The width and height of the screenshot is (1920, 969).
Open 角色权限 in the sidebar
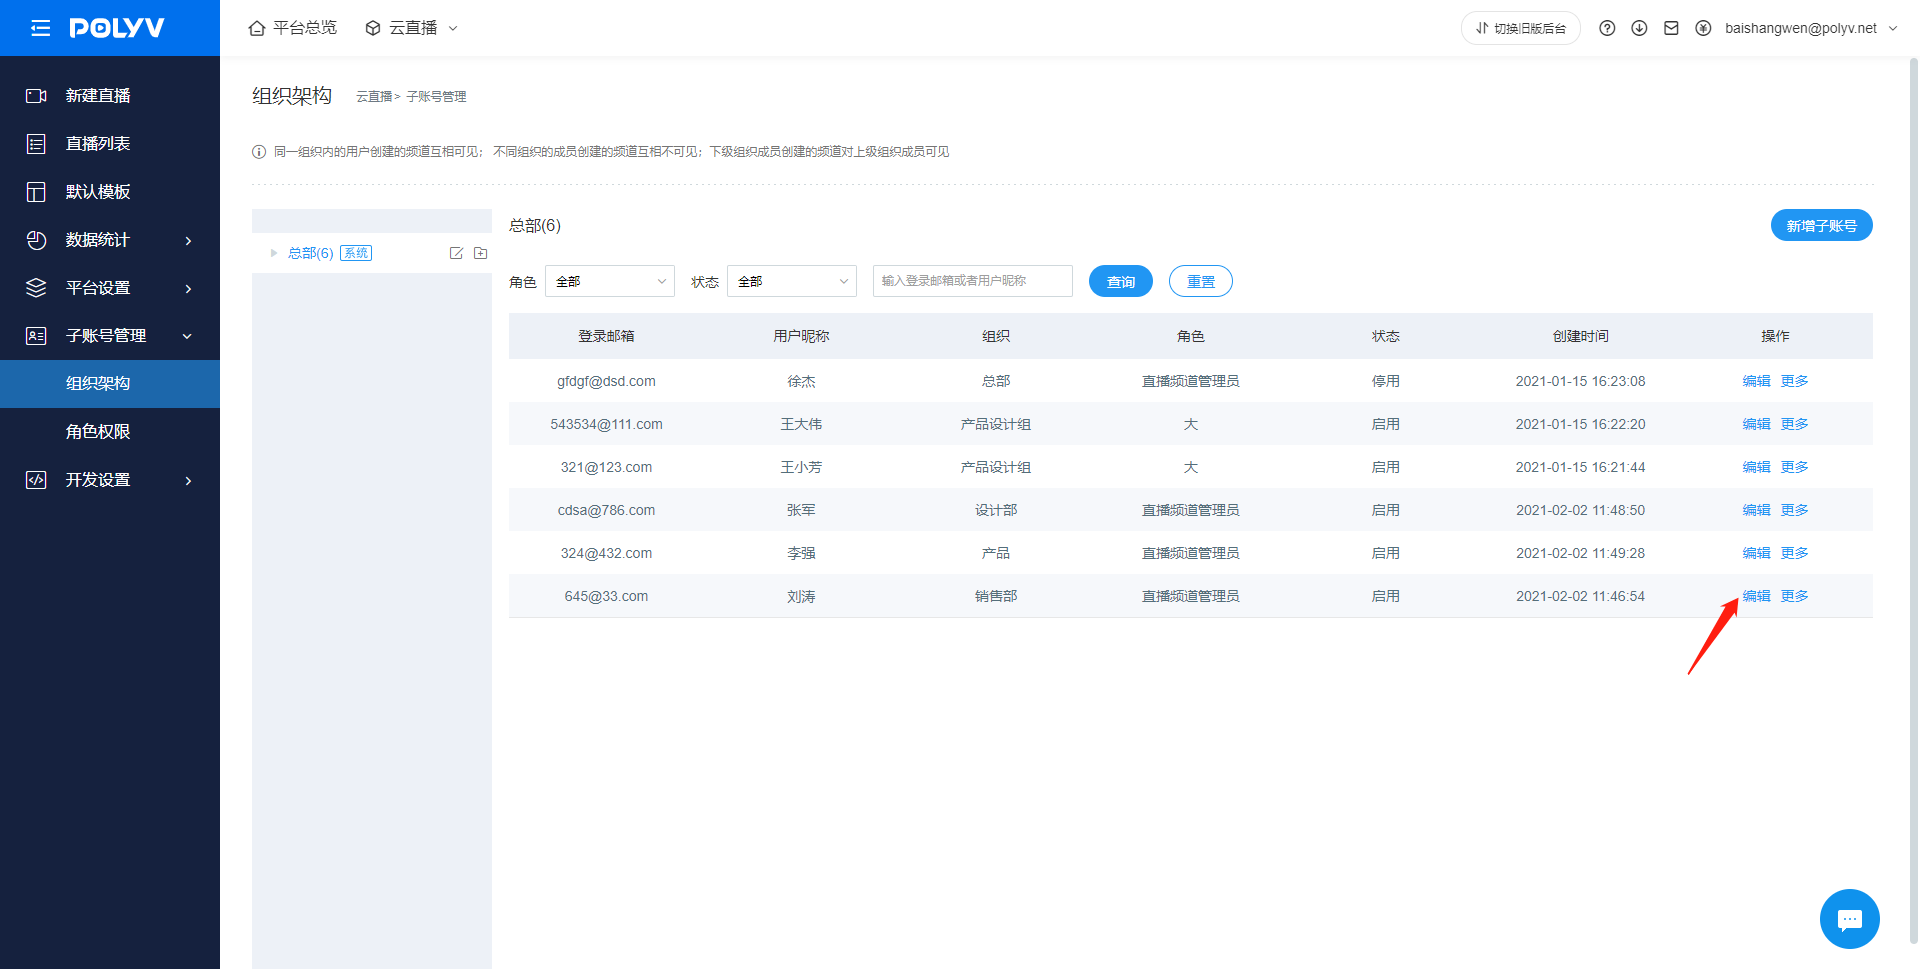point(110,432)
